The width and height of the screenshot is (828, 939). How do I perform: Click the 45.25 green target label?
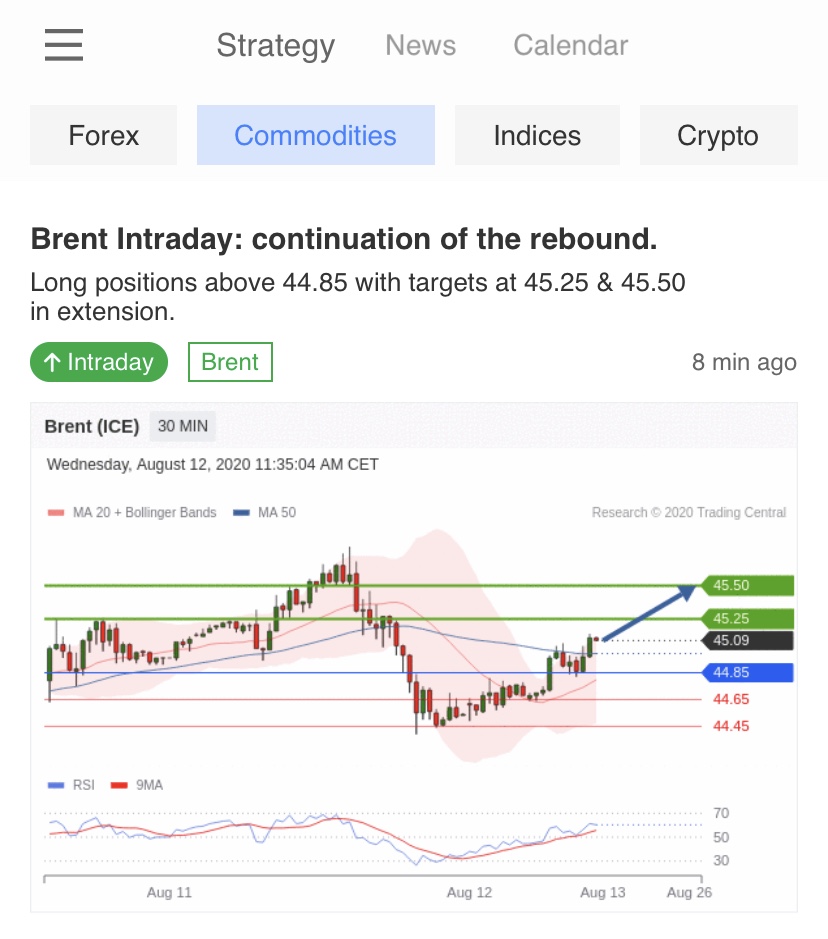coord(748,618)
